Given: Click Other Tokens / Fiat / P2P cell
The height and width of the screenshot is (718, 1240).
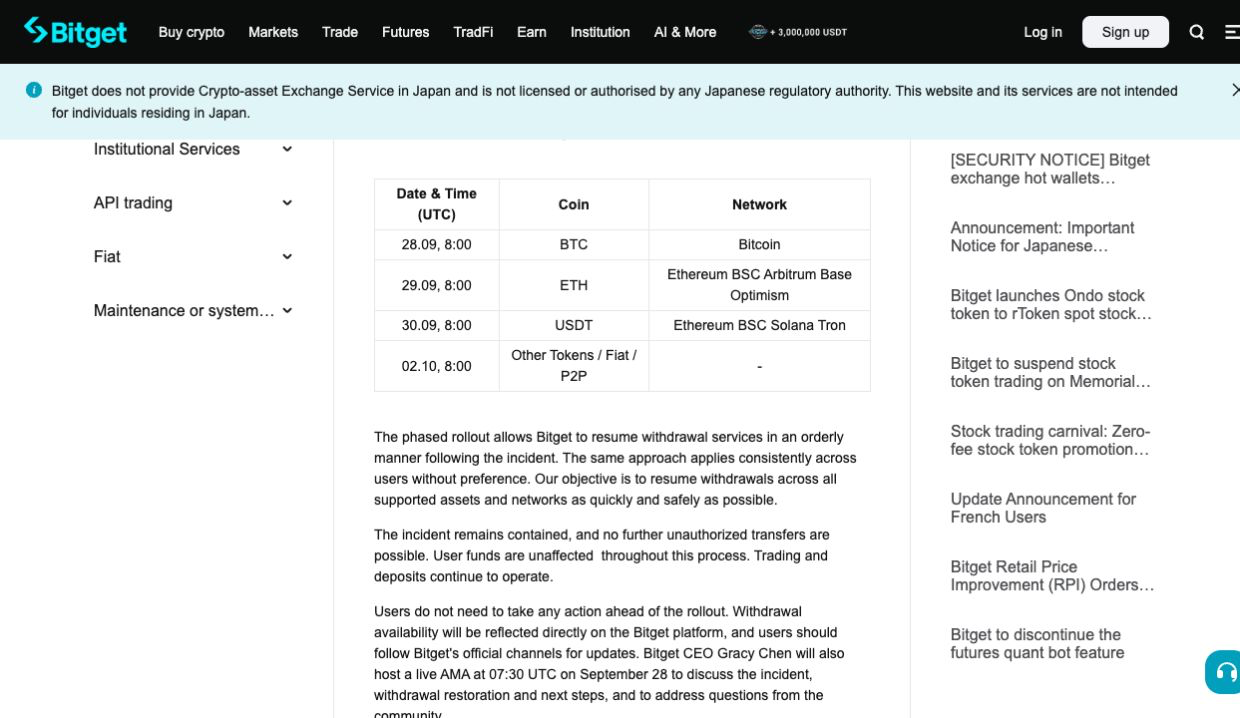Looking at the screenshot, I should [574, 366].
